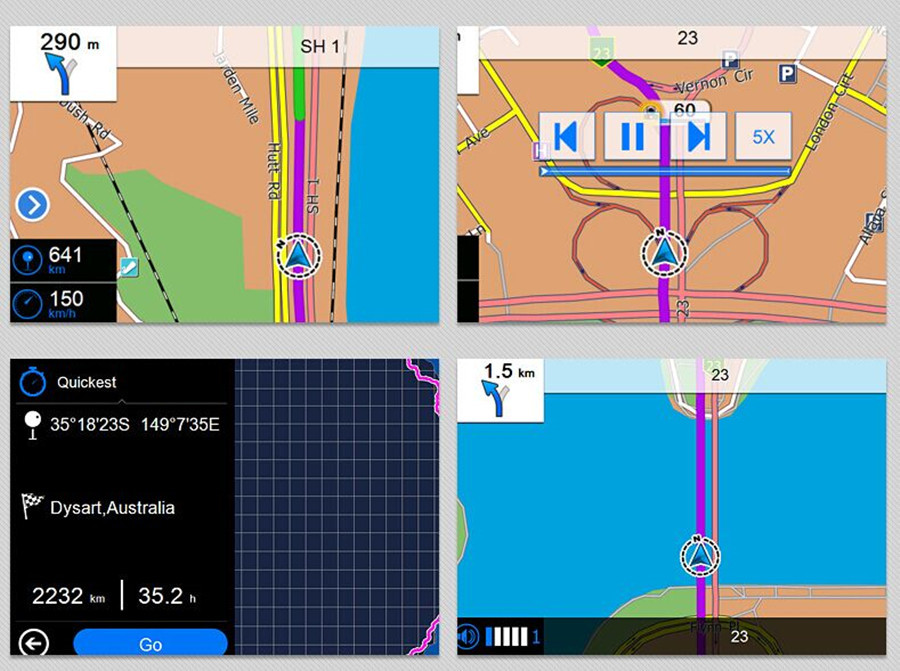
Task: Open the Quickest route type option
Action: point(85,382)
